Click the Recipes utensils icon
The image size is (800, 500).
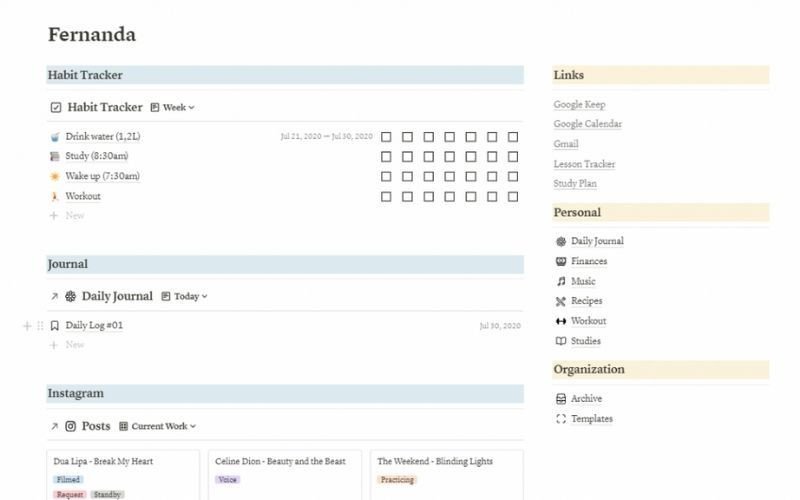click(561, 301)
